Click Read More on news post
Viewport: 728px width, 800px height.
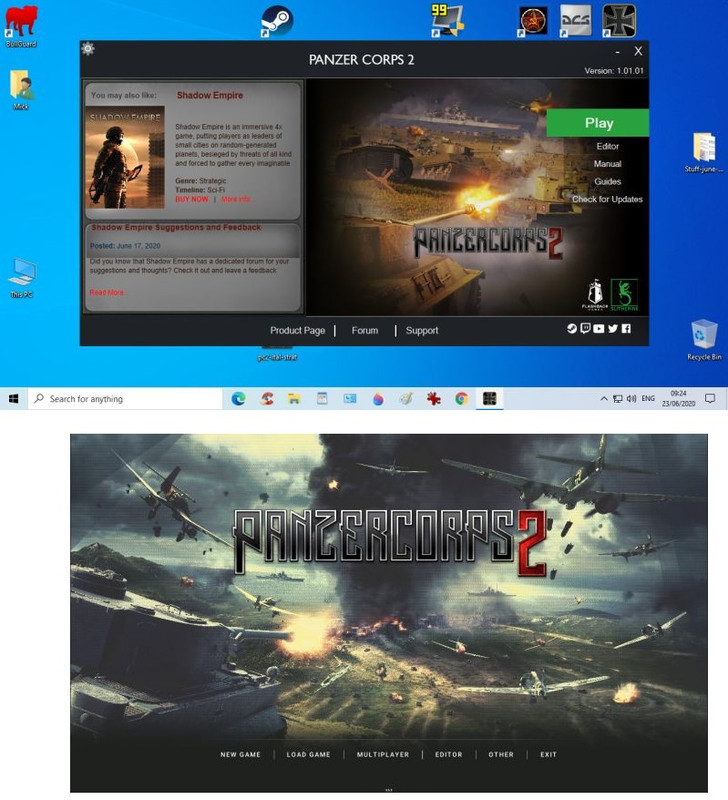click(x=107, y=292)
